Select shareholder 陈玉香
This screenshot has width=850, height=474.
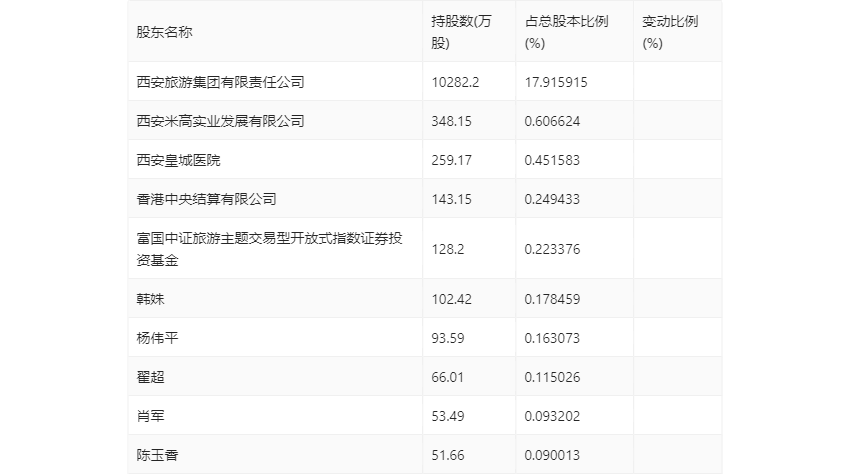pos(157,455)
